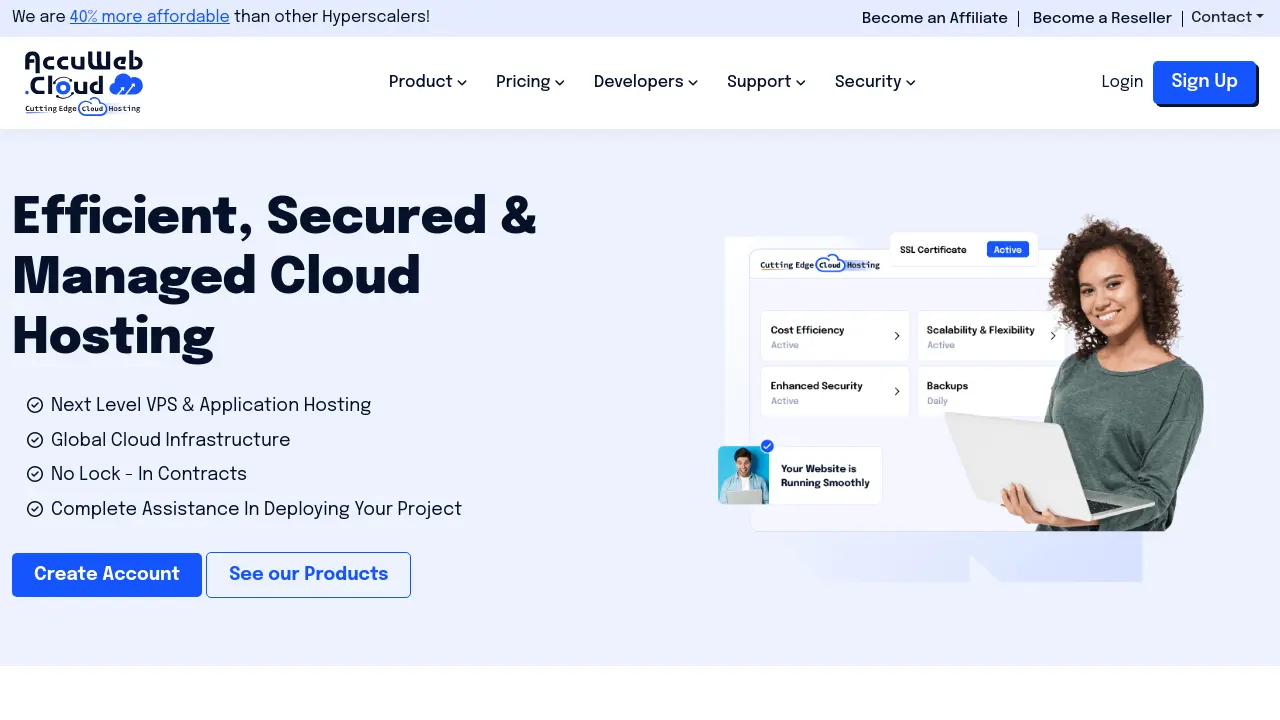Expand the Contact dropdown
The height and width of the screenshot is (720, 1280).
pos(1227,17)
